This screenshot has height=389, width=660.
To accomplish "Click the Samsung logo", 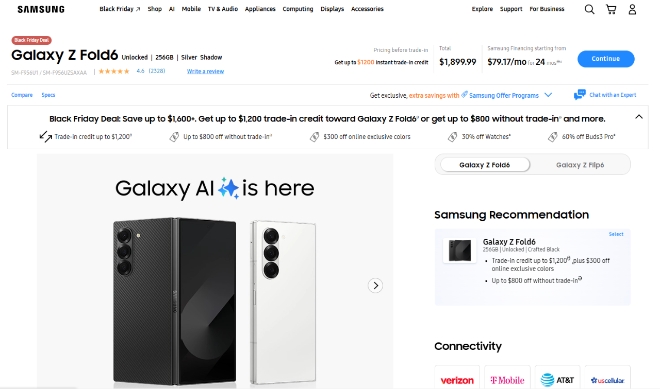I will coord(41,9).
